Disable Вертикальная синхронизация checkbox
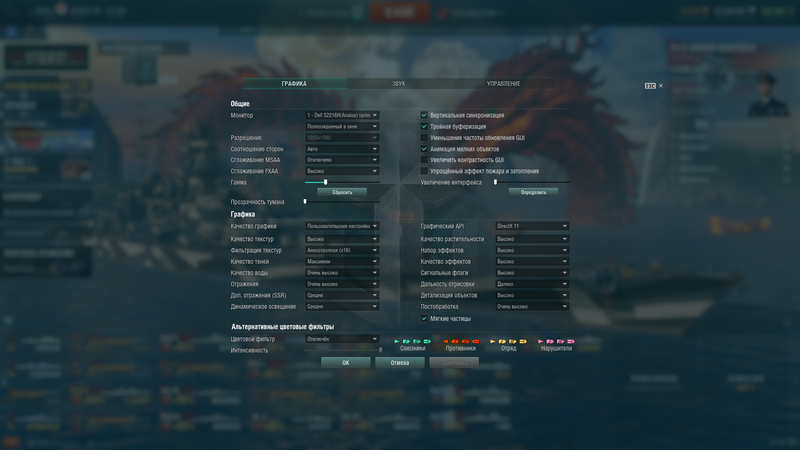The width and height of the screenshot is (800, 450). [424, 115]
